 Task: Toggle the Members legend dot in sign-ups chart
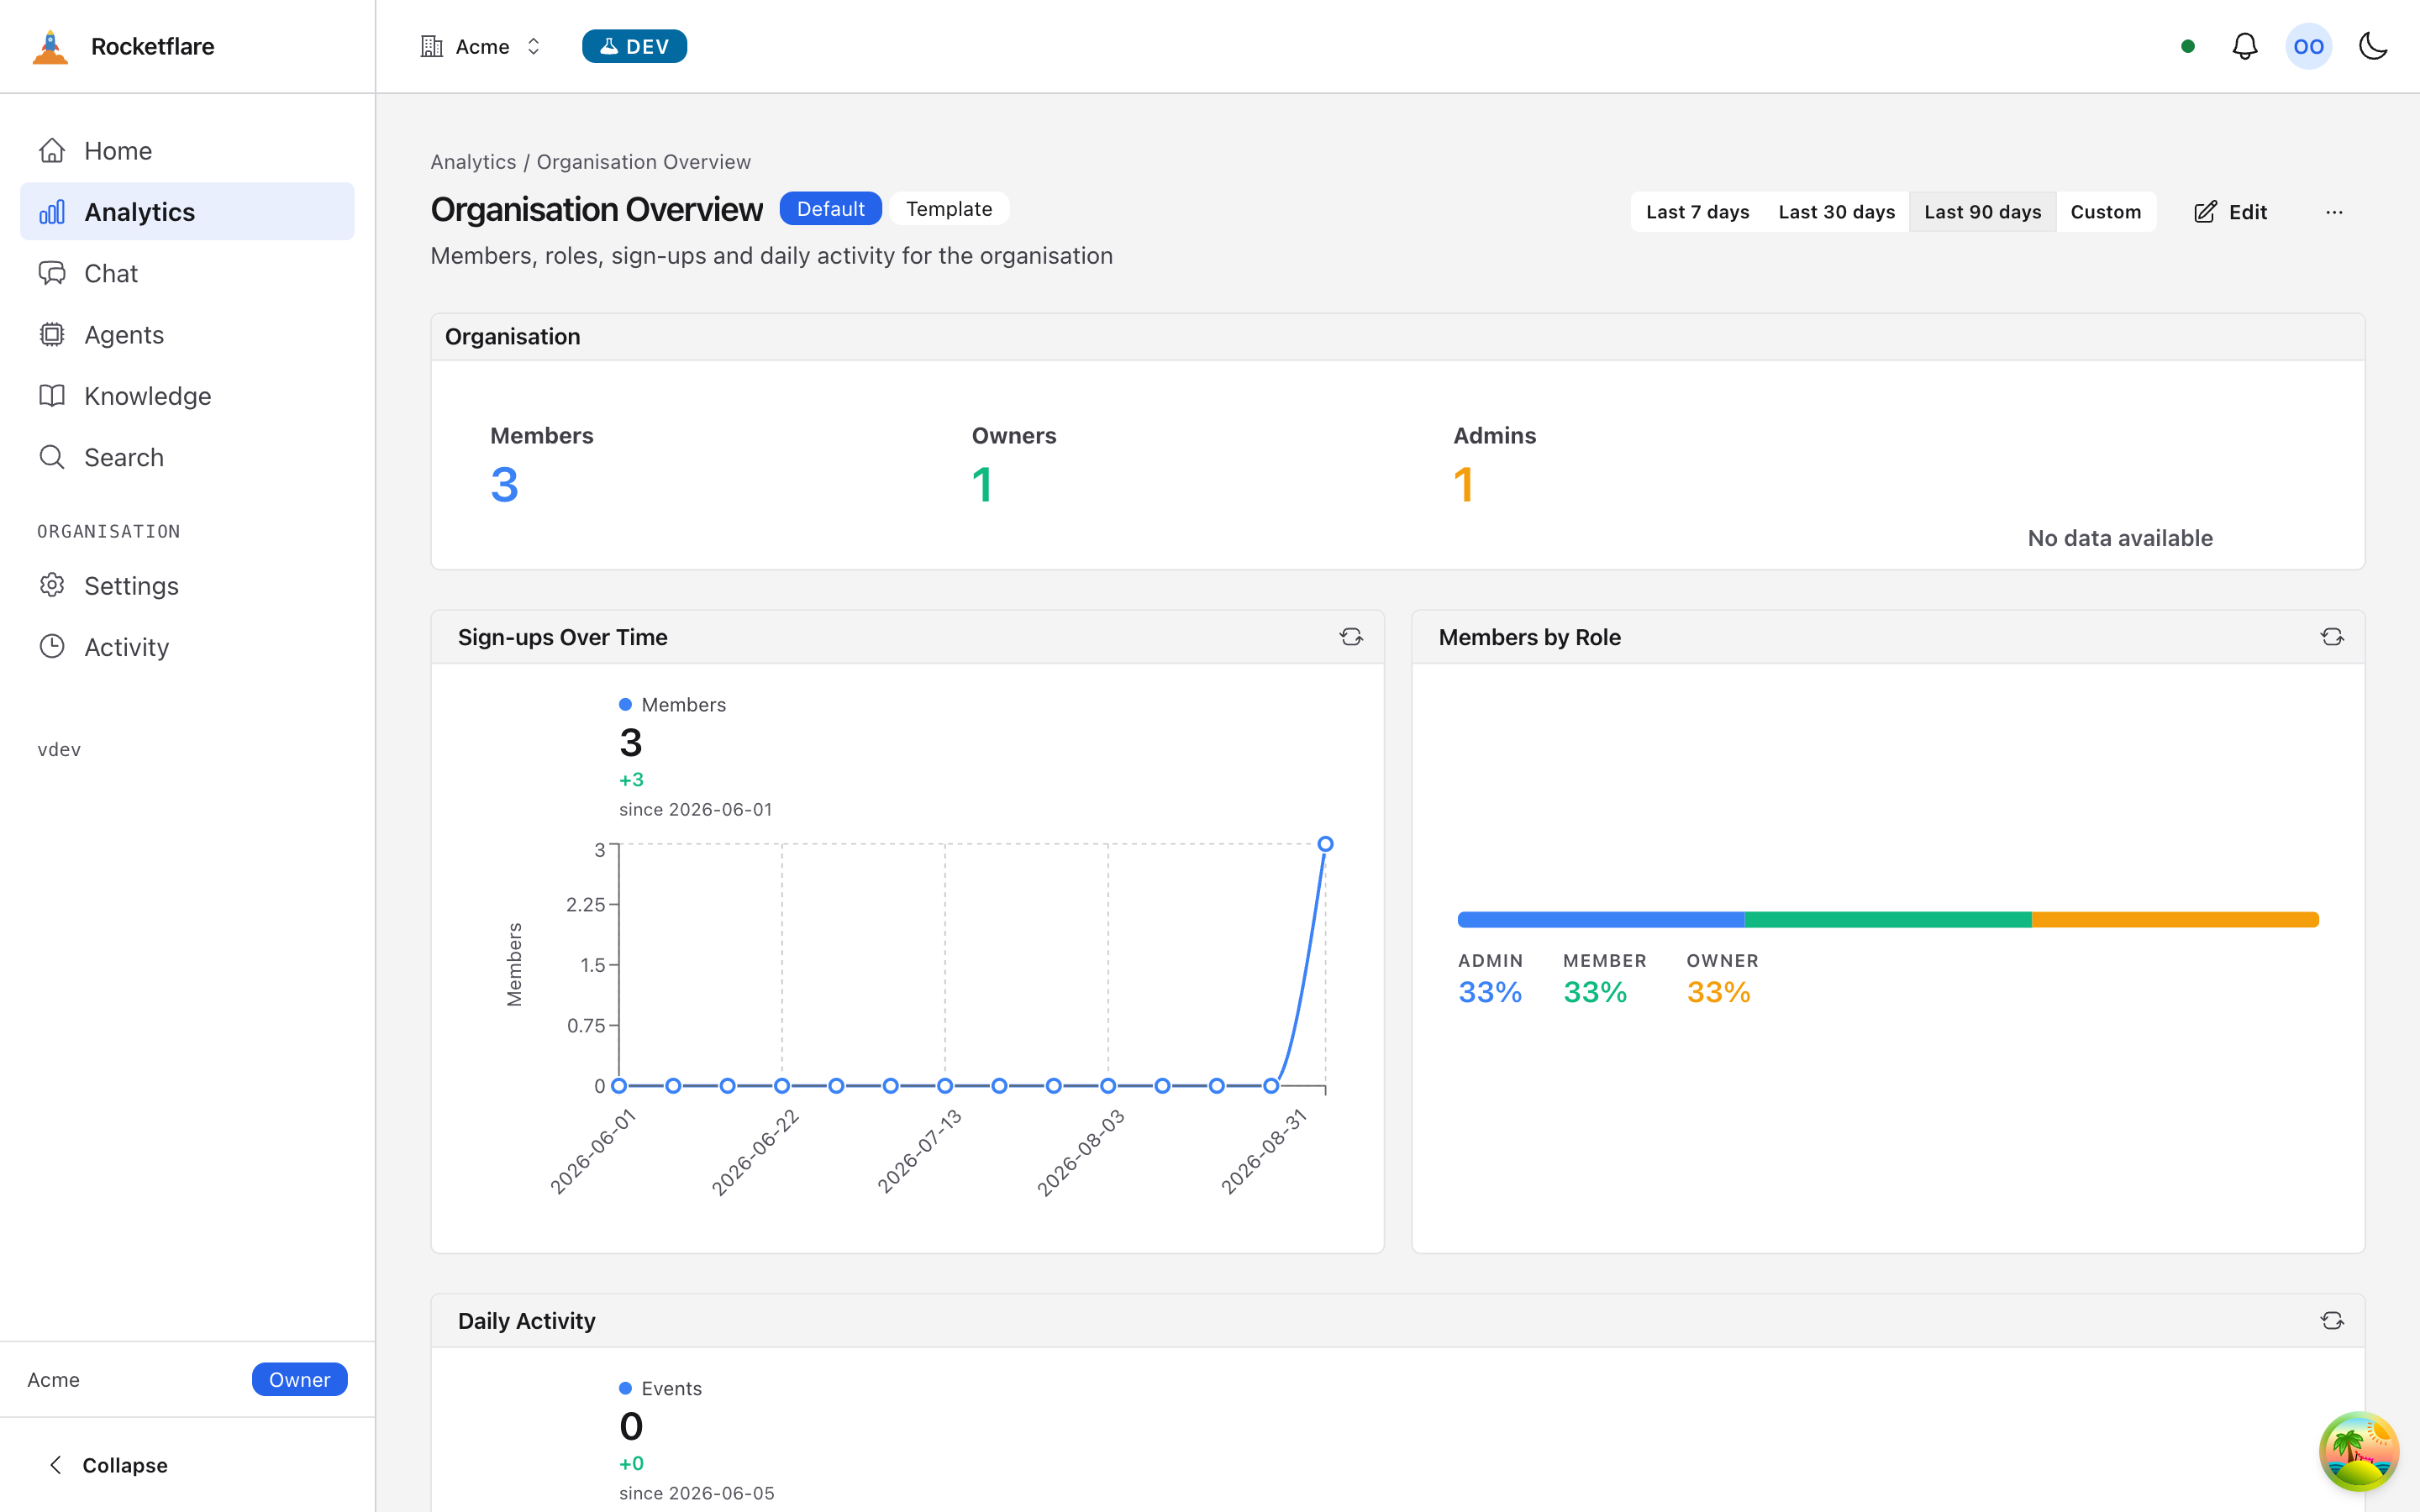(x=625, y=705)
